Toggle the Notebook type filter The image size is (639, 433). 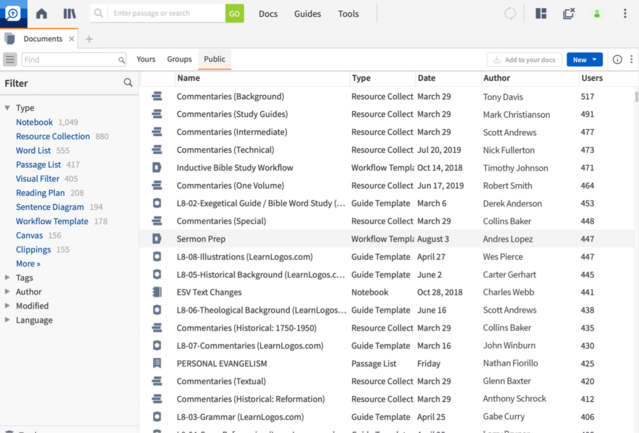pos(35,122)
